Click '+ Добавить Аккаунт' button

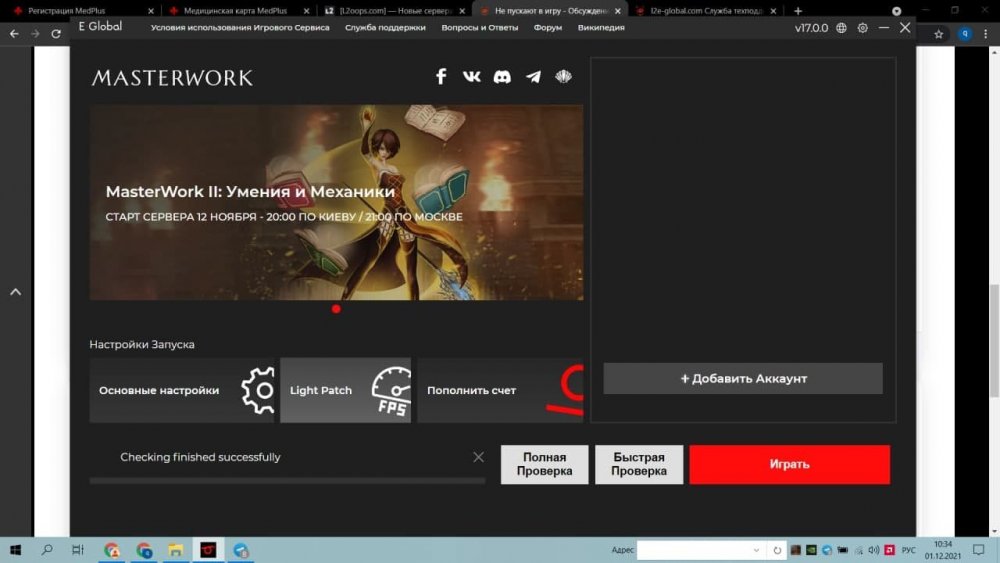click(x=743, y=379)
